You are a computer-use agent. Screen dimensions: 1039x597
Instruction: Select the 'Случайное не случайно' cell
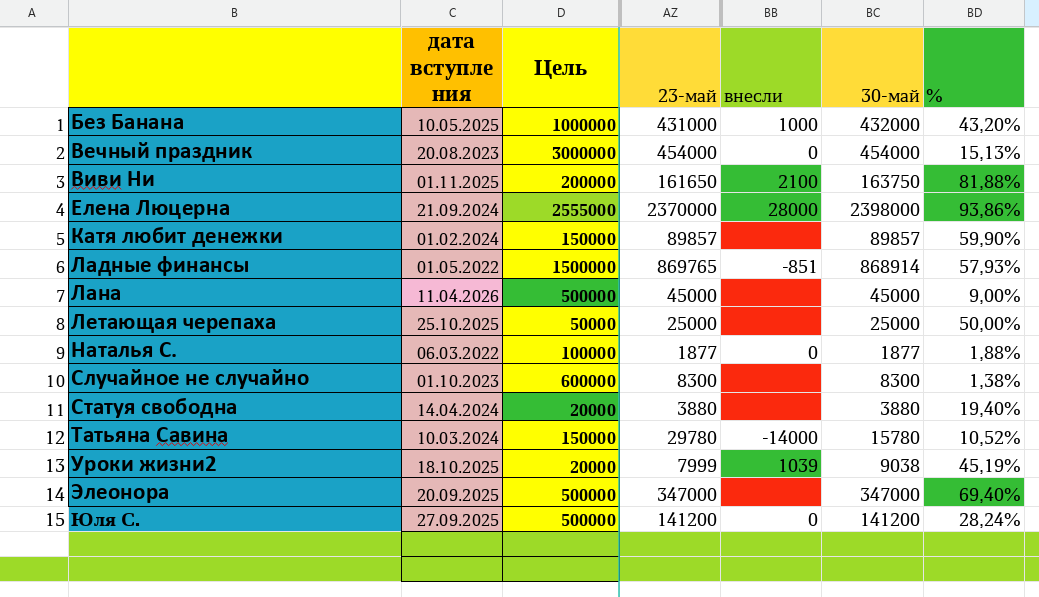point(235,378)
